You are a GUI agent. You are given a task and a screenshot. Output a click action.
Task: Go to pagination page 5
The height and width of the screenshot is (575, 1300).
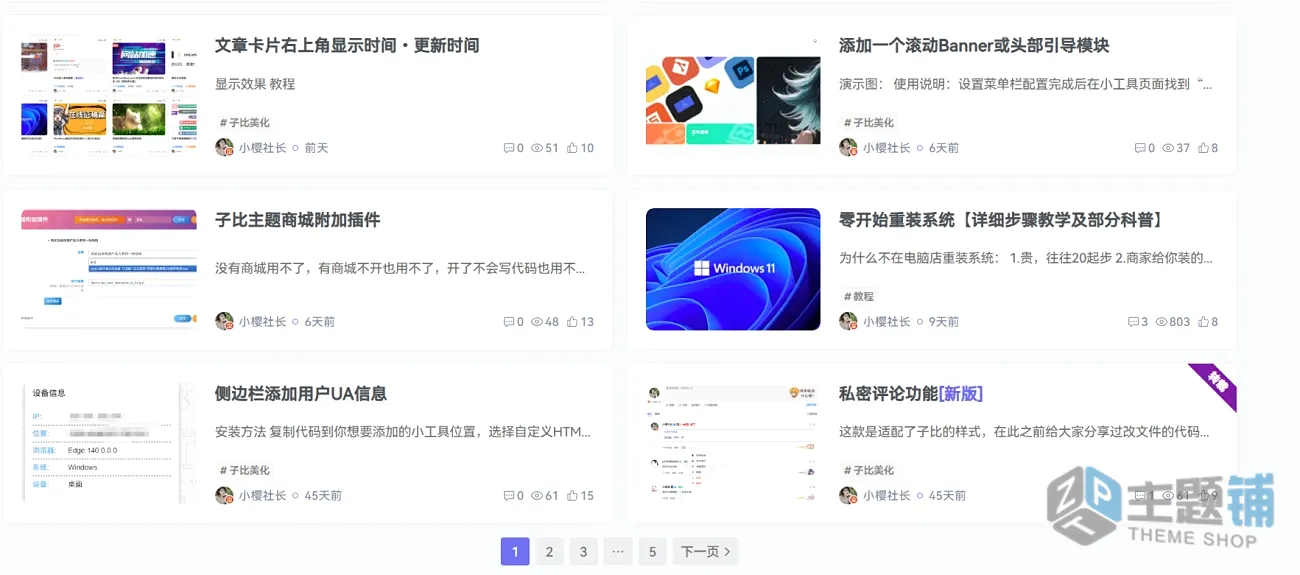652,551
